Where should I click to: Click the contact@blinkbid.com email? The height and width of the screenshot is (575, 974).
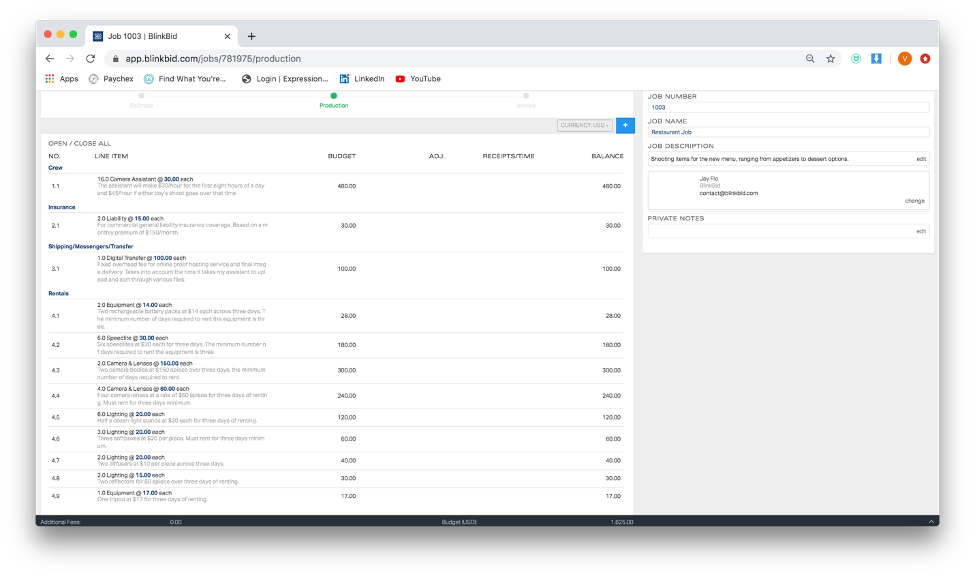click(729, 193)
